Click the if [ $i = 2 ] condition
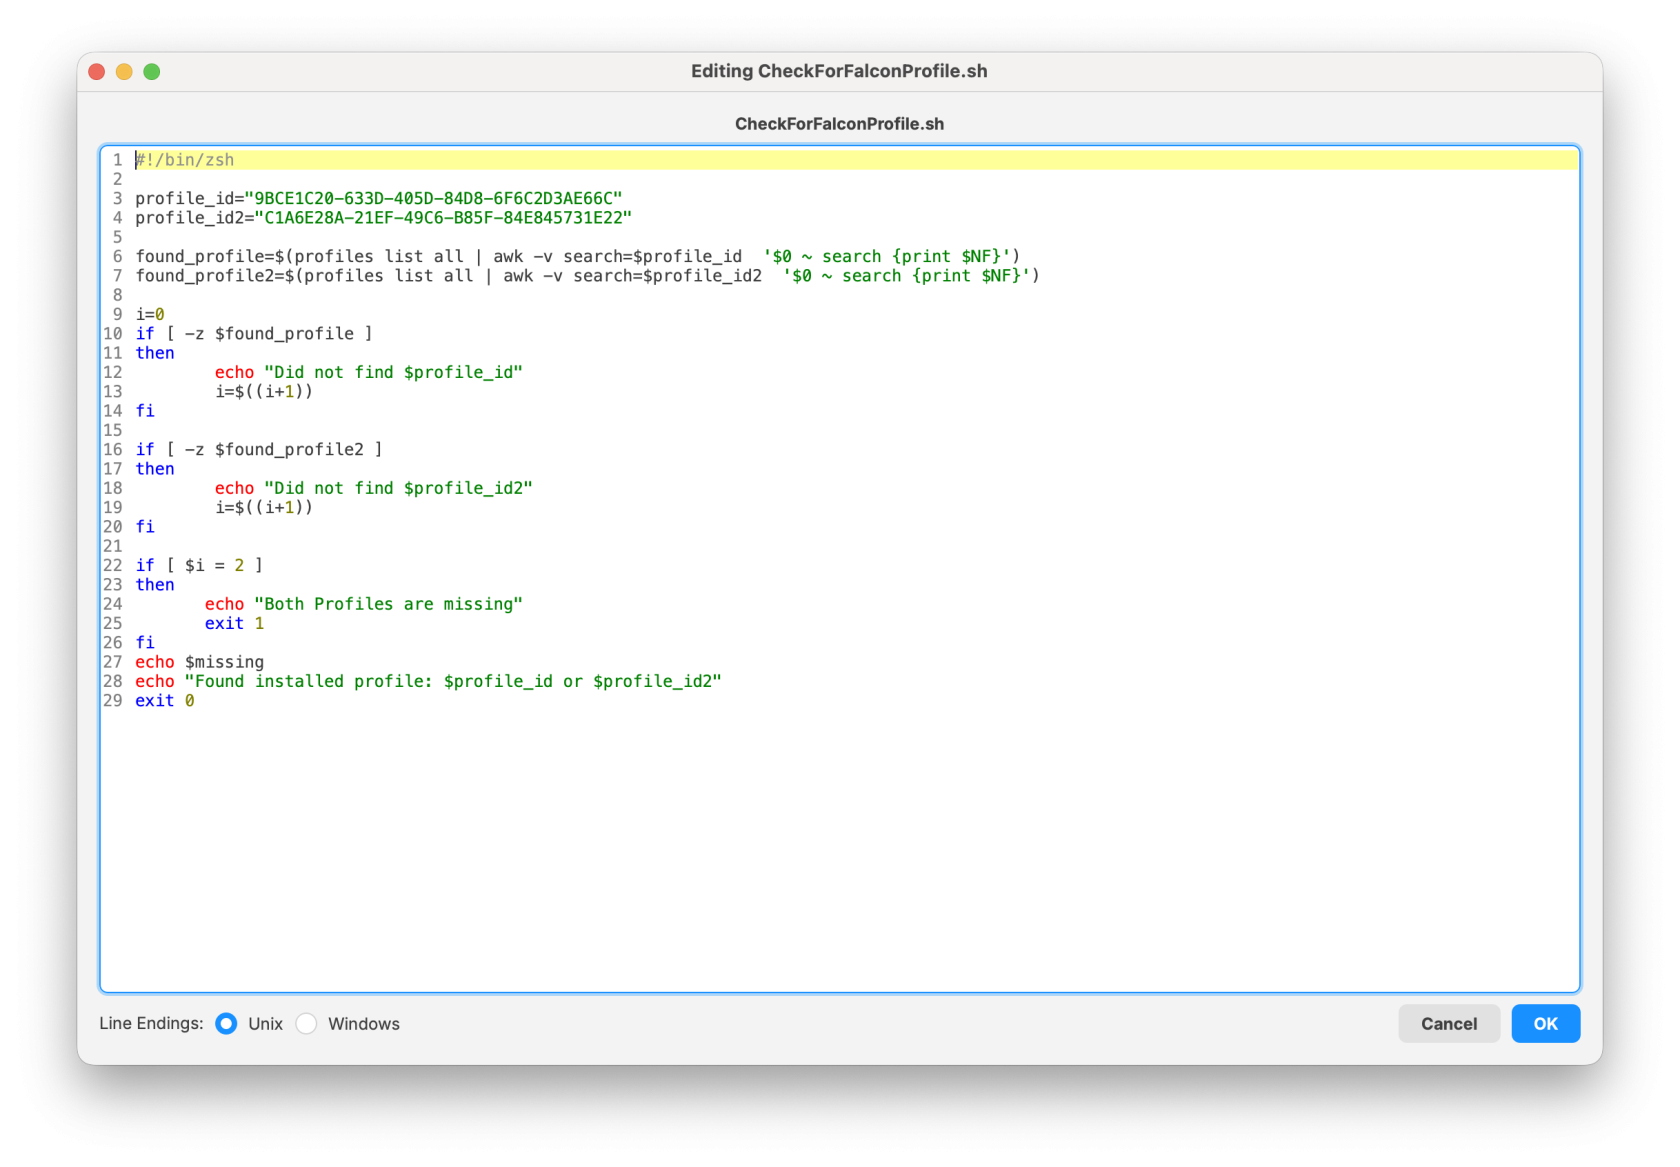1680x1167 pixels. point(197,564)
